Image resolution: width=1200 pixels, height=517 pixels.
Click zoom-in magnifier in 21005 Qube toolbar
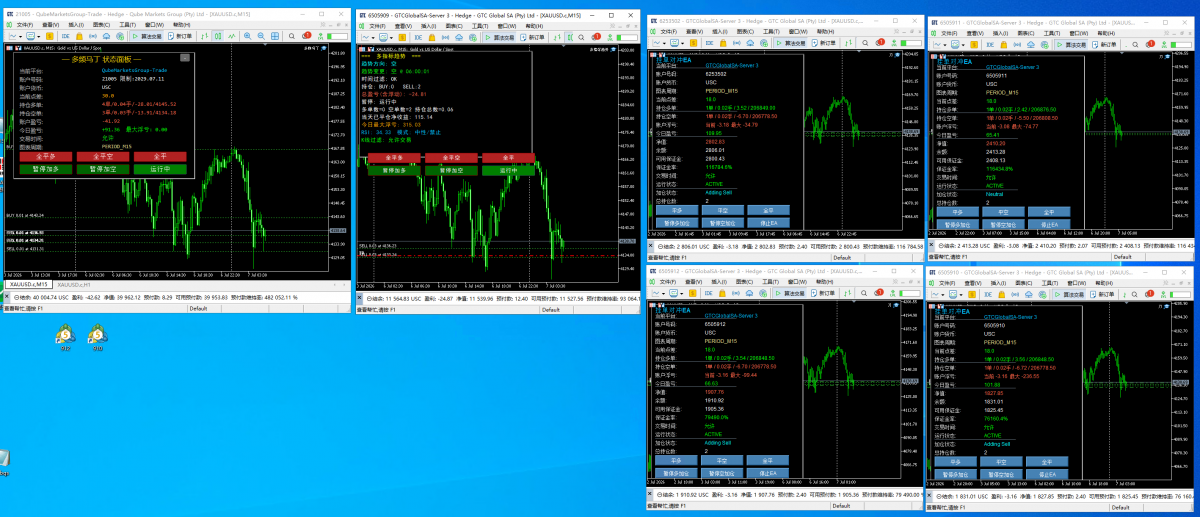[x=247, y=36]
